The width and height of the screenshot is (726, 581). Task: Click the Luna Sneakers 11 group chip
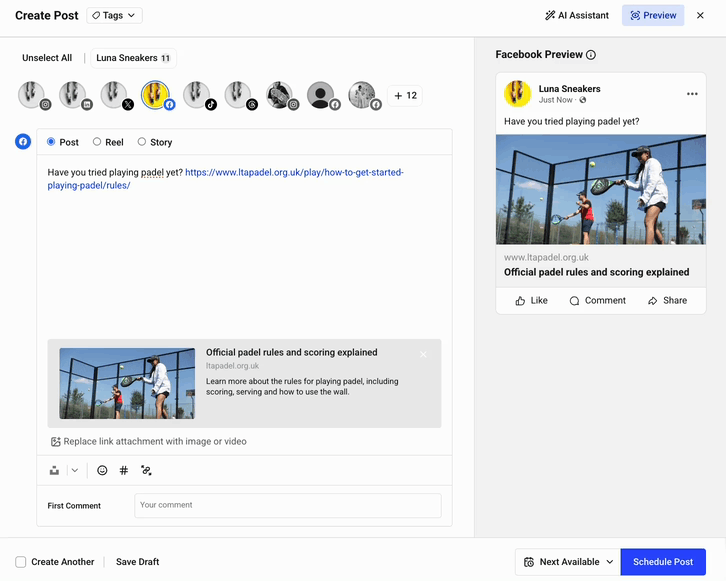(x=133, y=58)
